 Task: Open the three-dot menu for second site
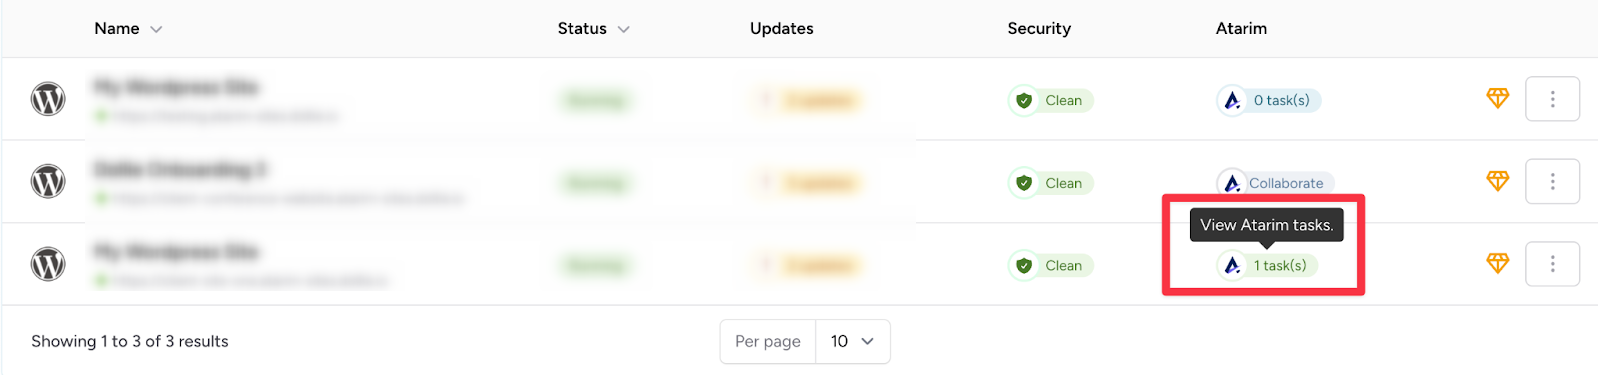click(1552, 181)
